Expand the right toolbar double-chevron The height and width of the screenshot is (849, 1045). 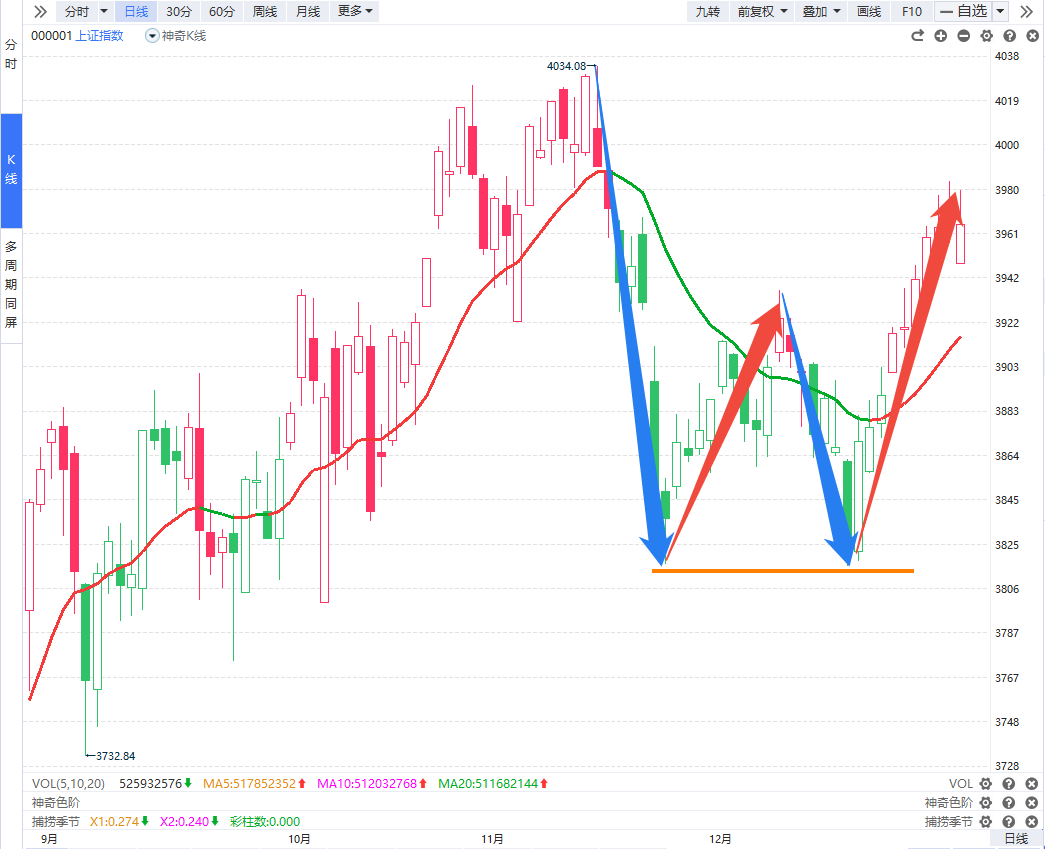[x=1026, y=11]
